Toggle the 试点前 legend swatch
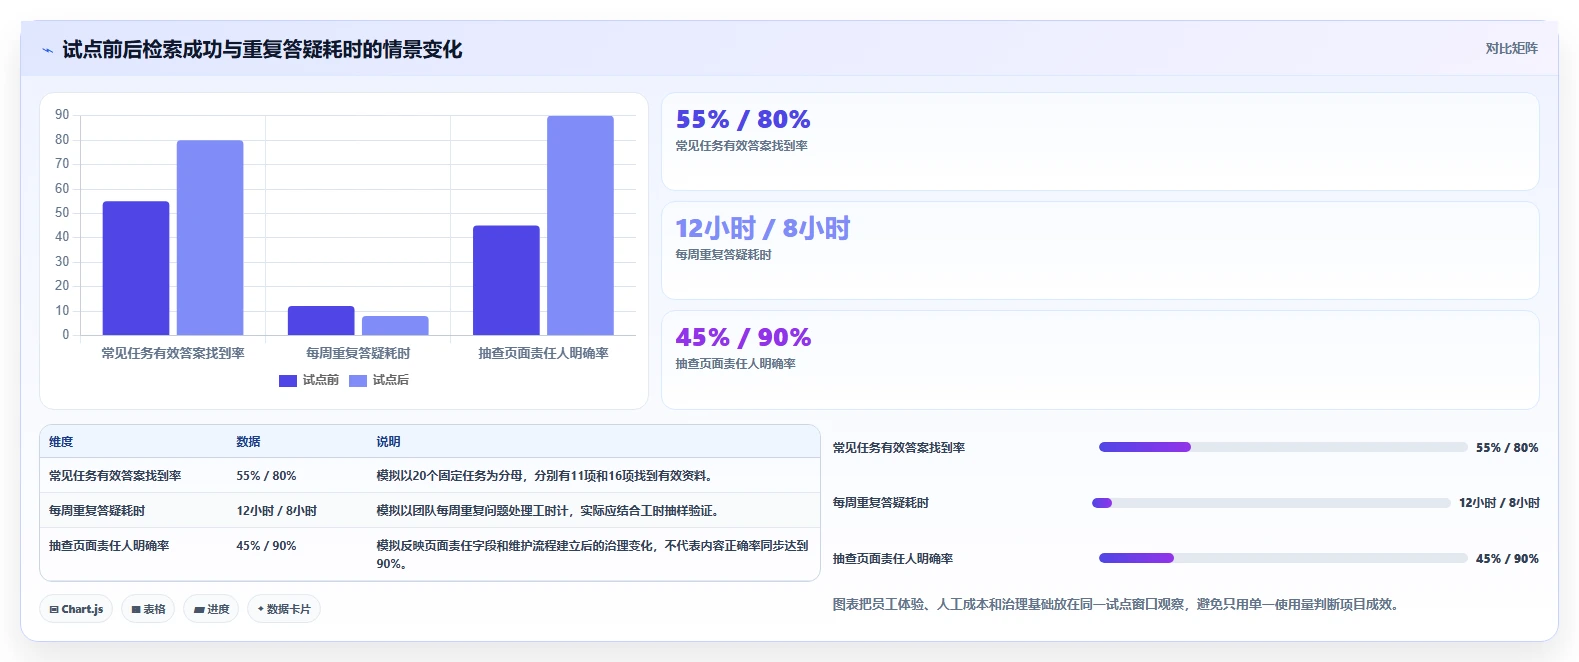The image size is (1579, 662). pyautogui.click(x=288, y=380)
